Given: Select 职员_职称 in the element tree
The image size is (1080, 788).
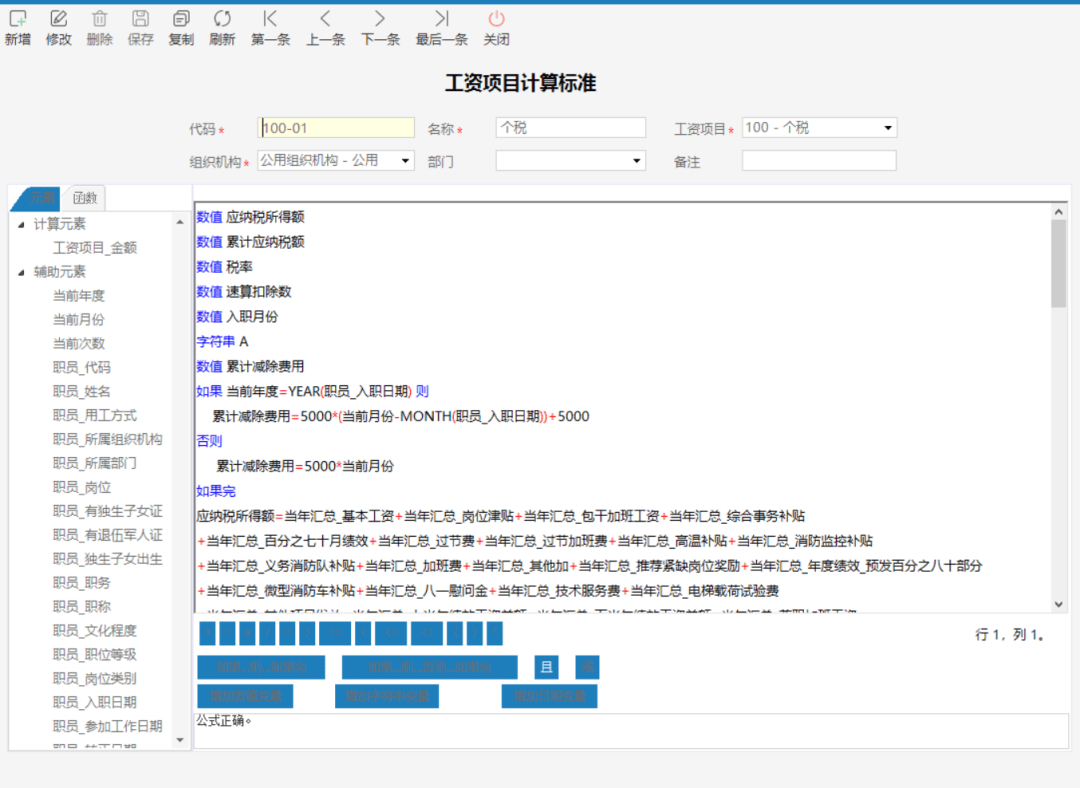Looking at the screenshot, I should point(81,607).
